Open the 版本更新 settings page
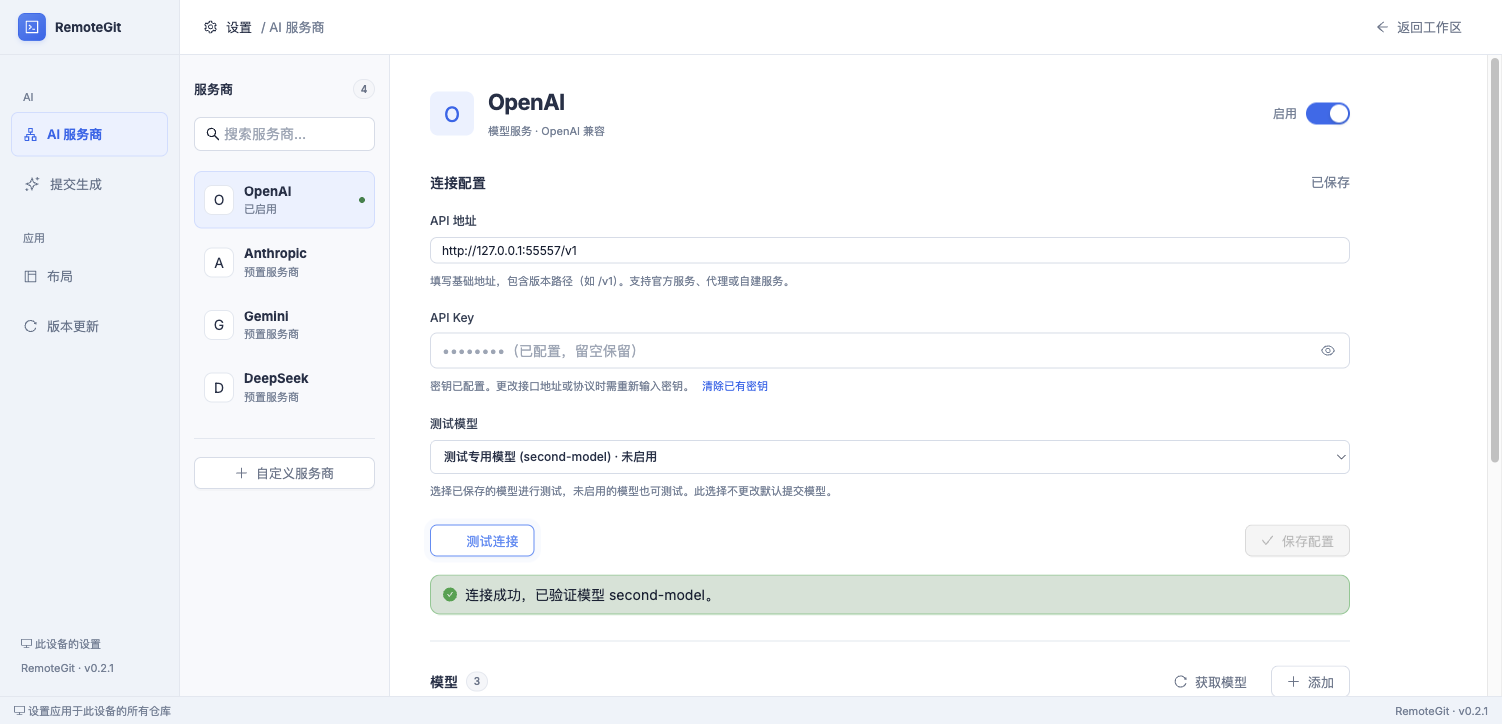1502x724 pixels. 89,326
